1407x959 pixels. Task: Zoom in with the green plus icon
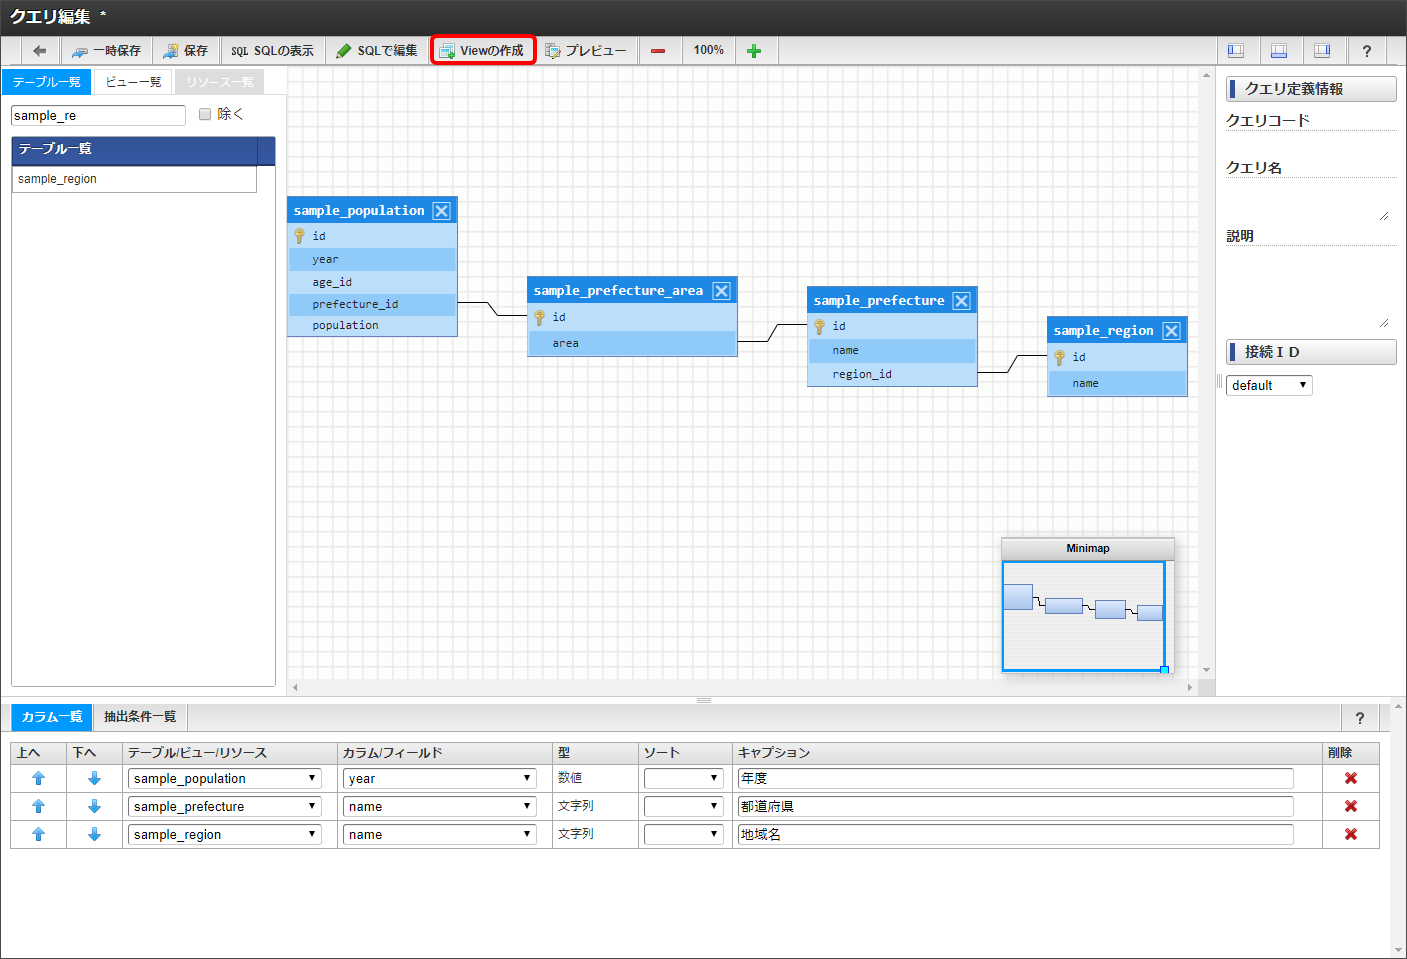pyautogui.click(x=754, y=51)
